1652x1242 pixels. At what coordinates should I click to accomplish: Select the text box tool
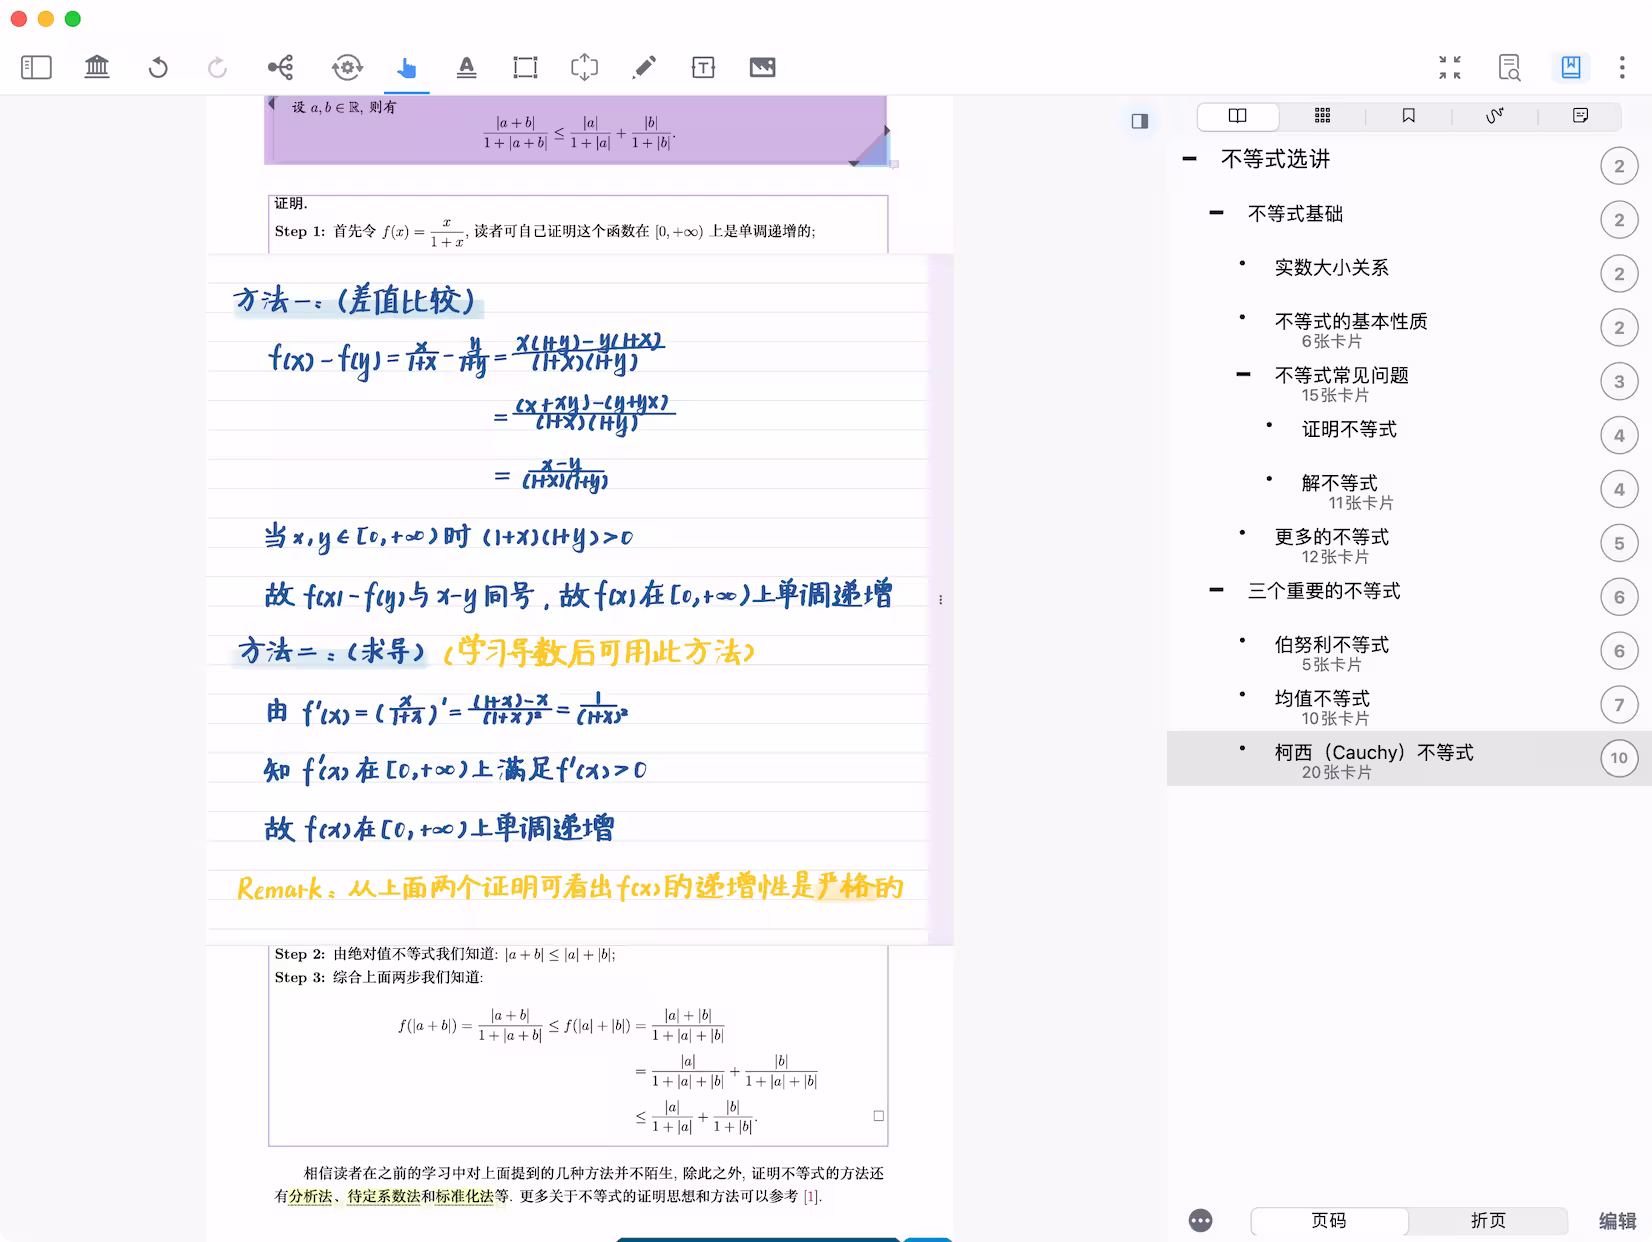[703, 67]
